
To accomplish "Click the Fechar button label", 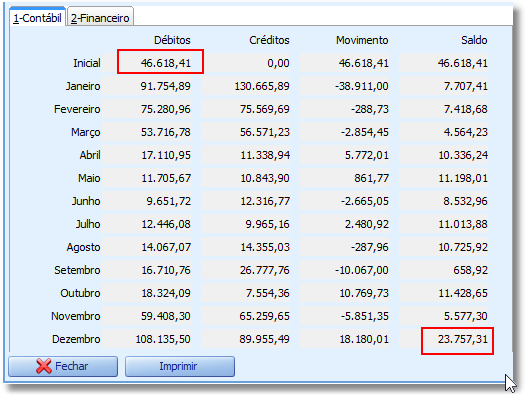I will (72, 366).
